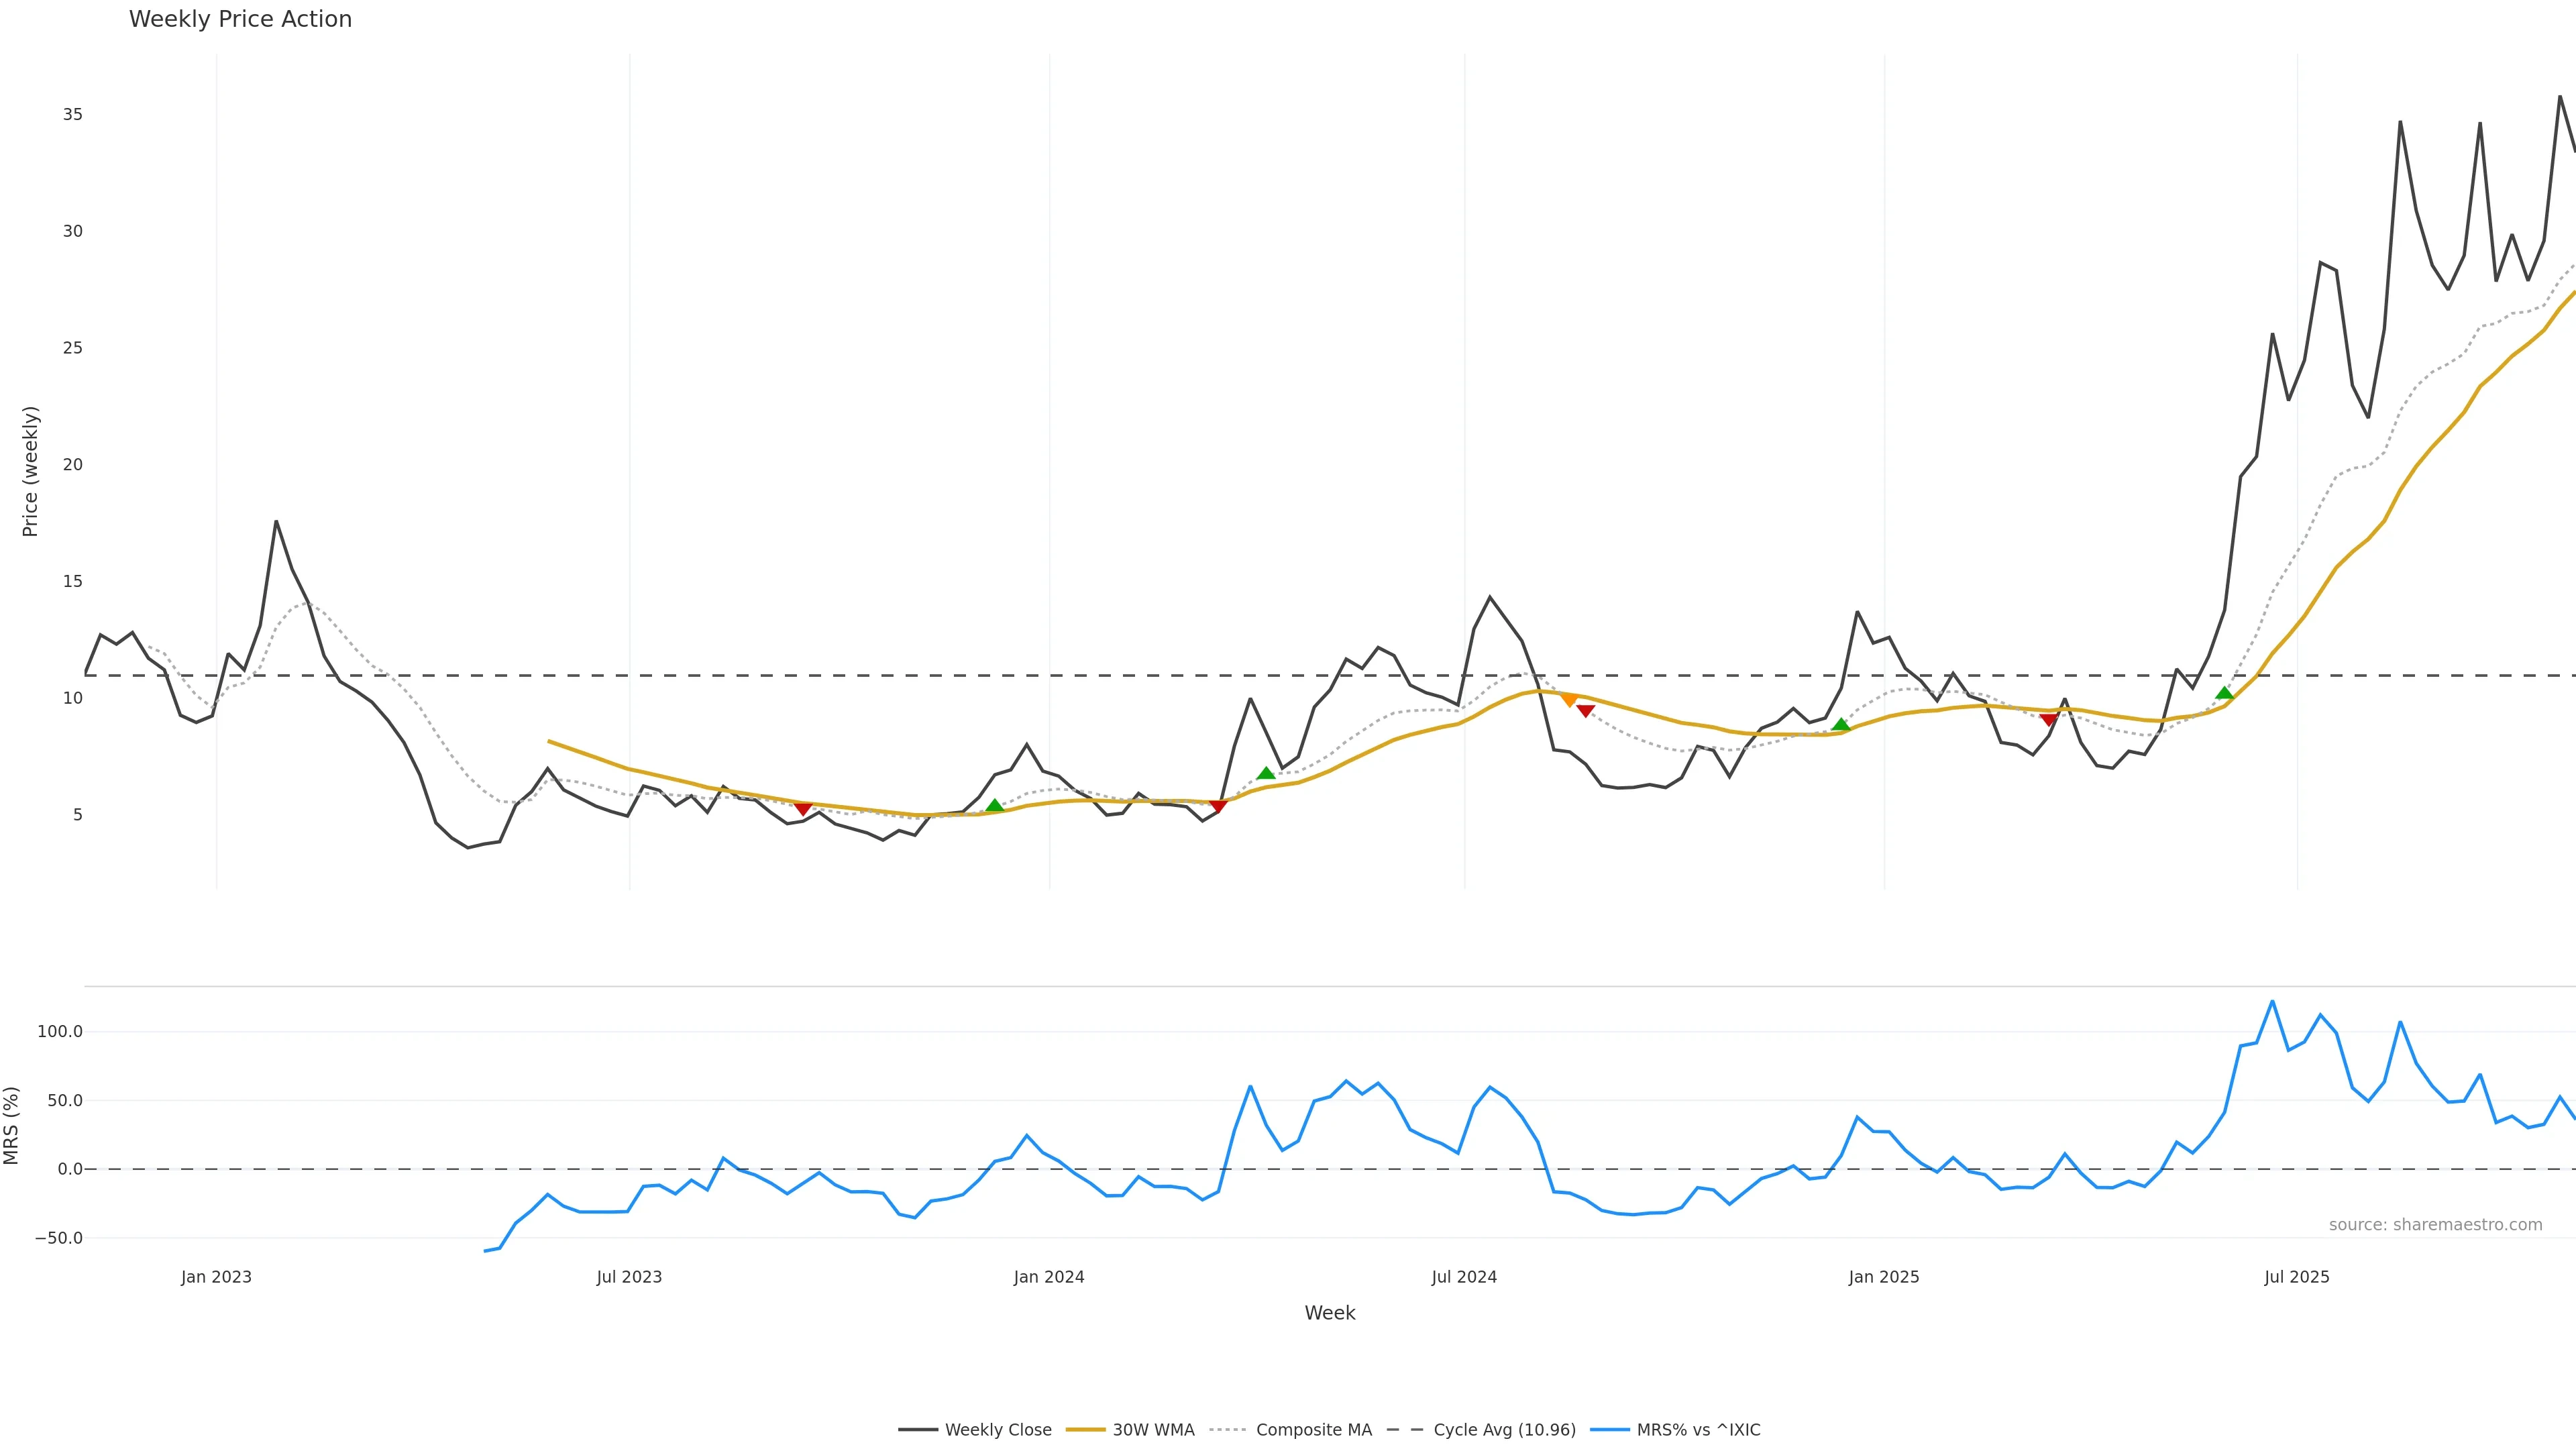The height and width of the screenshot is (1449, 2576).
Task: Click the red down-triangle marker near August 2024
Action: coord(1585,711)
